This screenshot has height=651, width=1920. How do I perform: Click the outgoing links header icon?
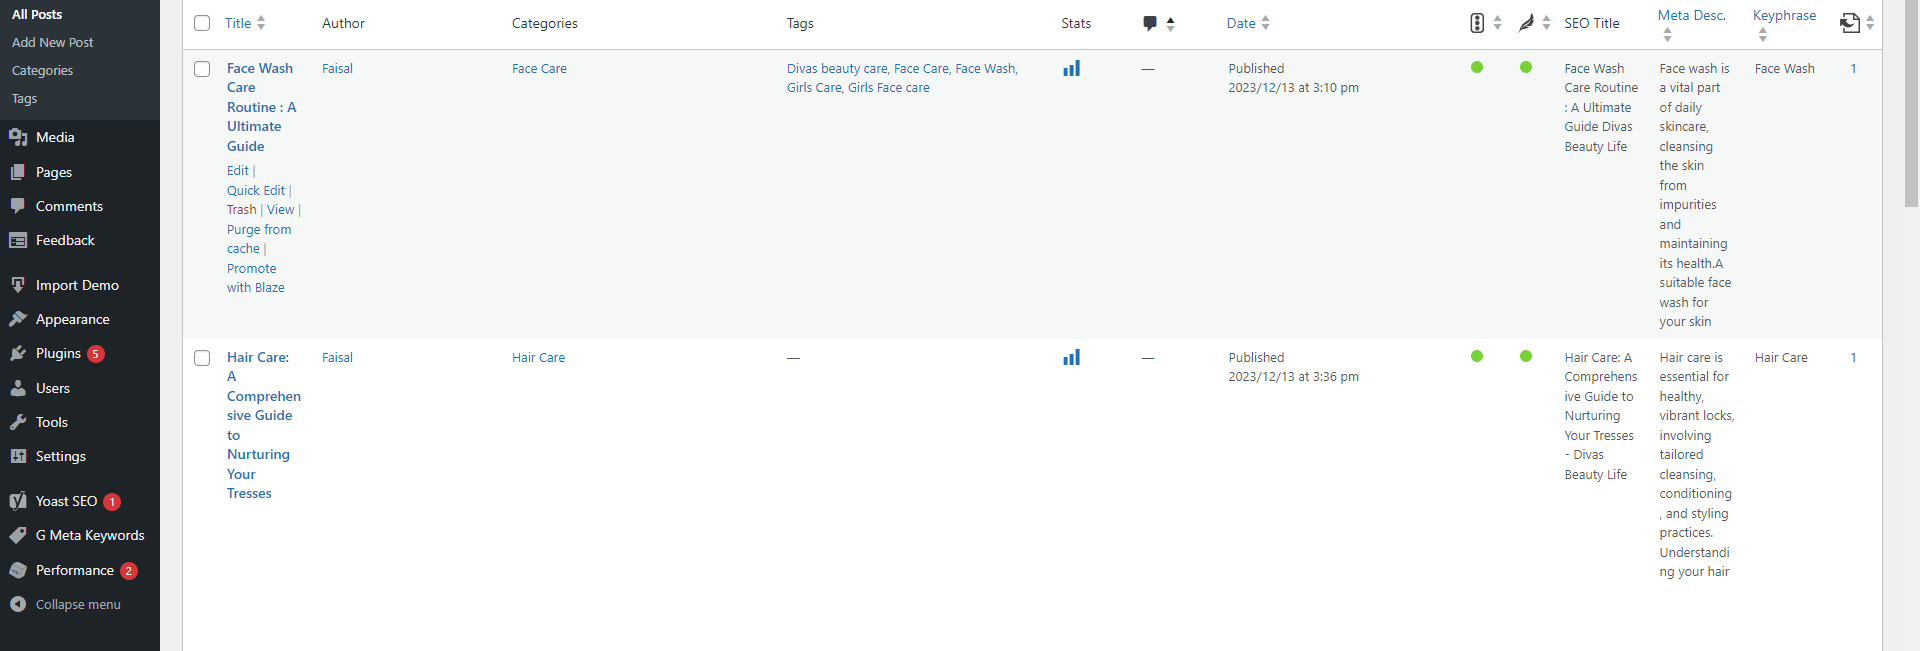pos(1850,23)
